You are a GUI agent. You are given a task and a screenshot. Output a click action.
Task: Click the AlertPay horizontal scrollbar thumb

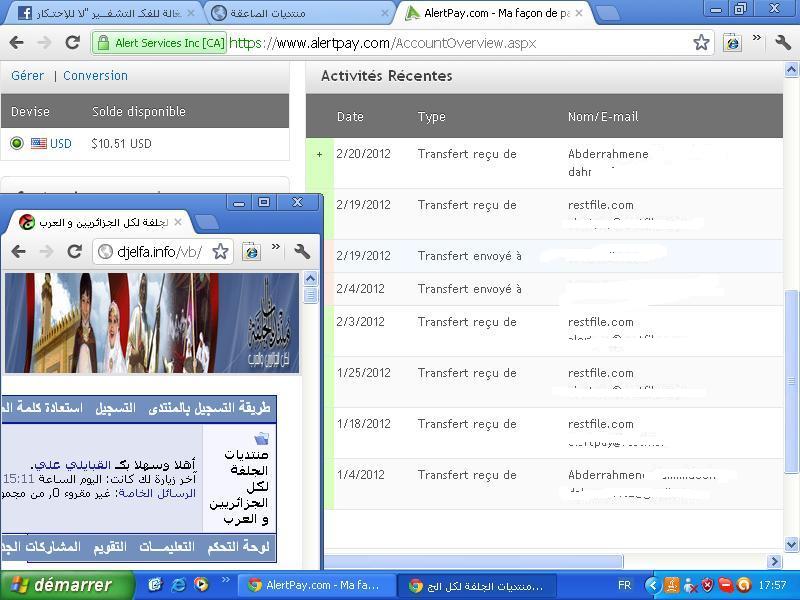pyautogui.click(x=473, y=561)
